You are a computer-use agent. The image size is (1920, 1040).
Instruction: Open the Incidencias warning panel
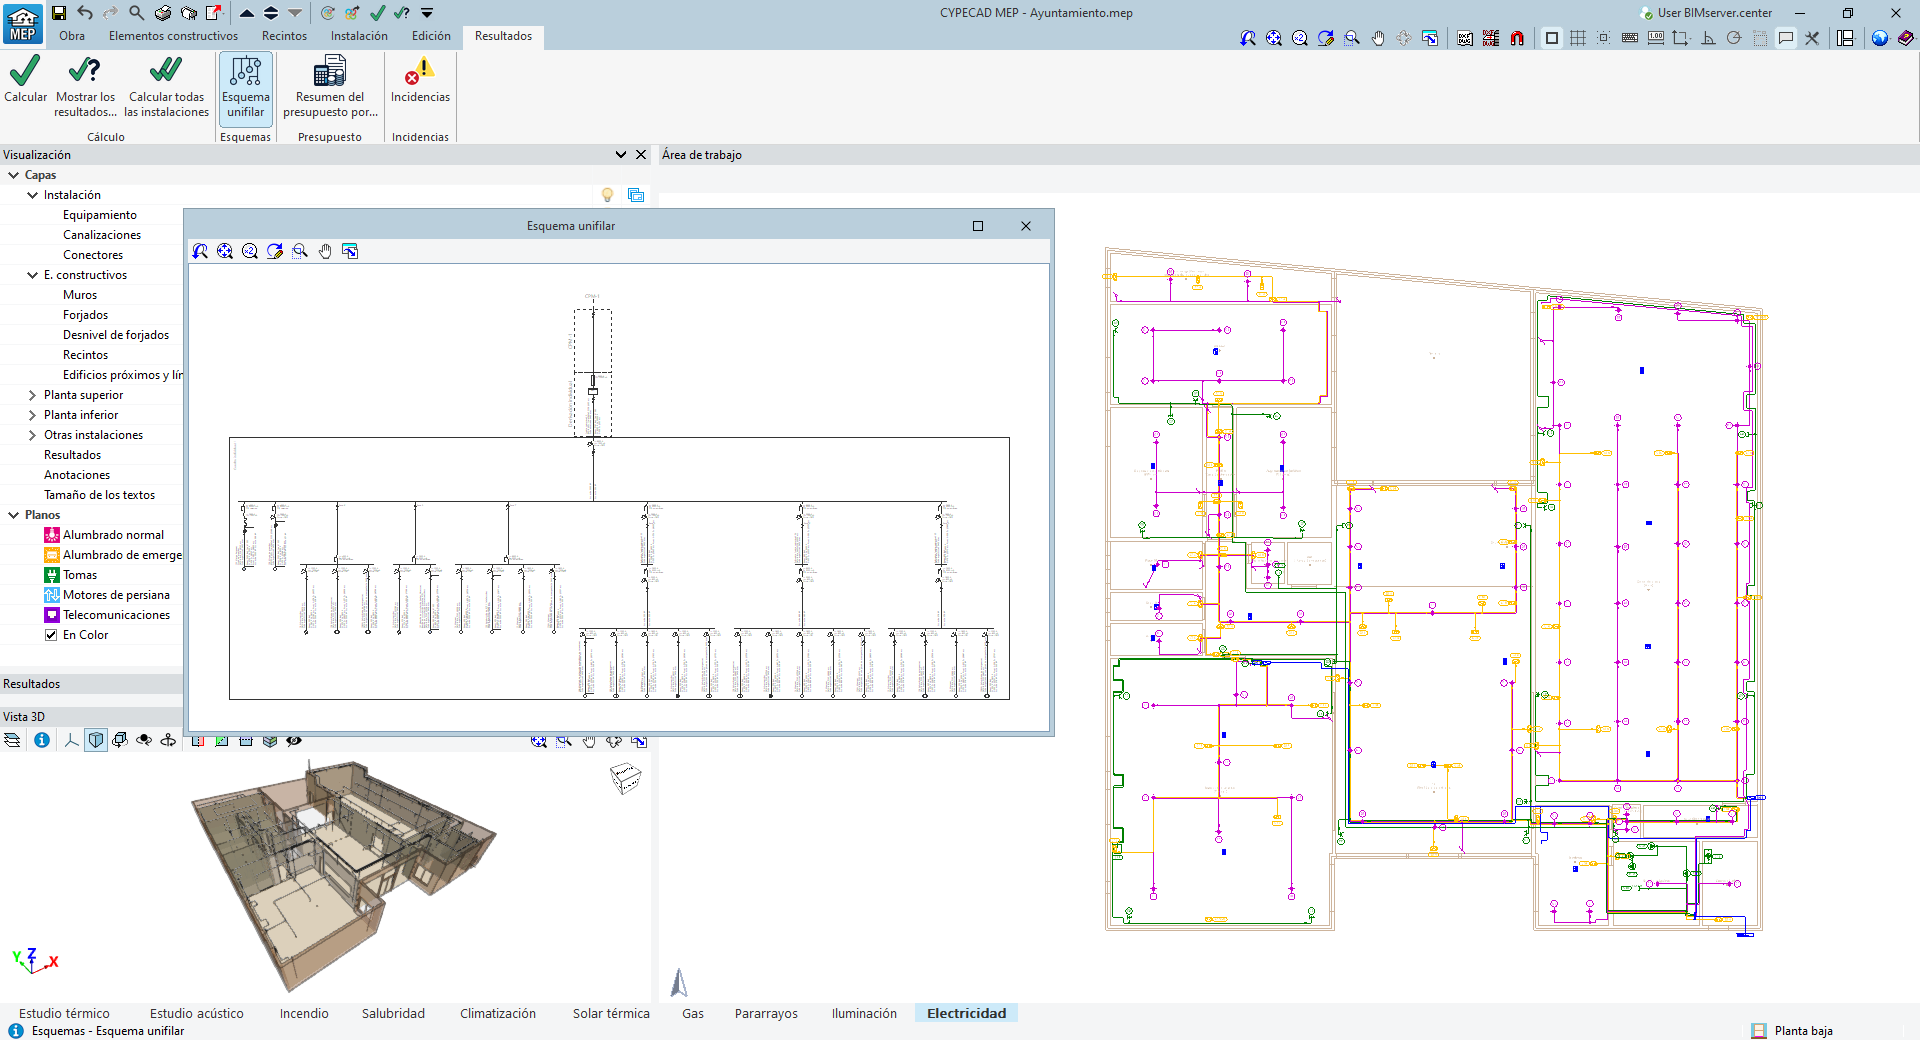coord(420,80)
